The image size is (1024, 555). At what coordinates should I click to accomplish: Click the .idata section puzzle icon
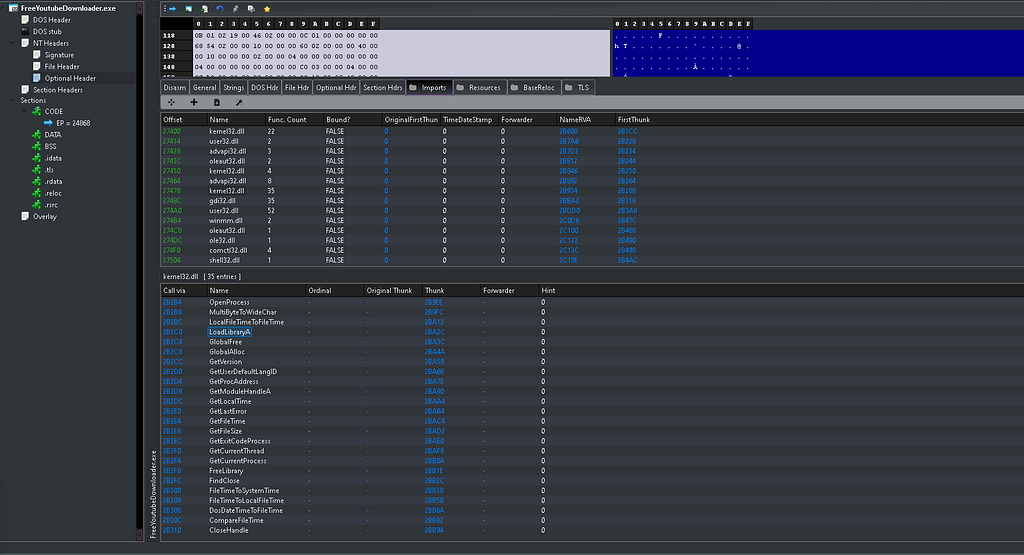click(x=37, y=159)
